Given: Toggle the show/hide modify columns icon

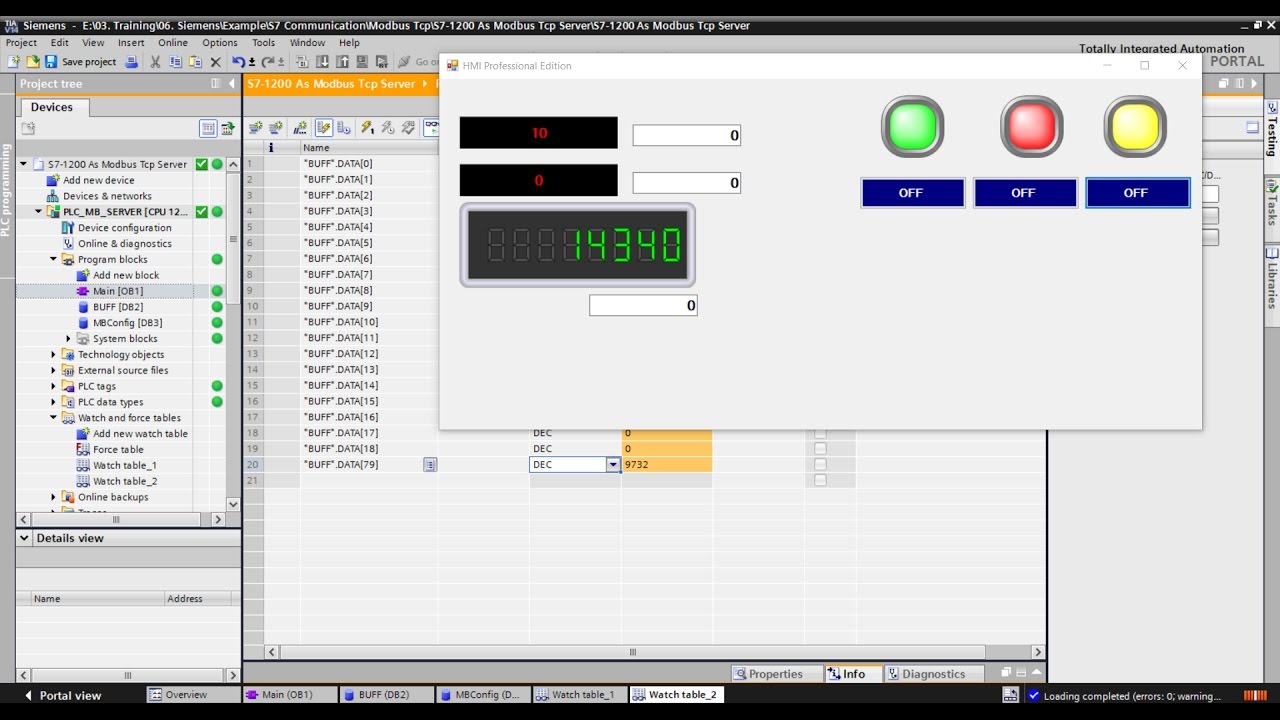Looking at the screenshot, I should coord(324,128).
